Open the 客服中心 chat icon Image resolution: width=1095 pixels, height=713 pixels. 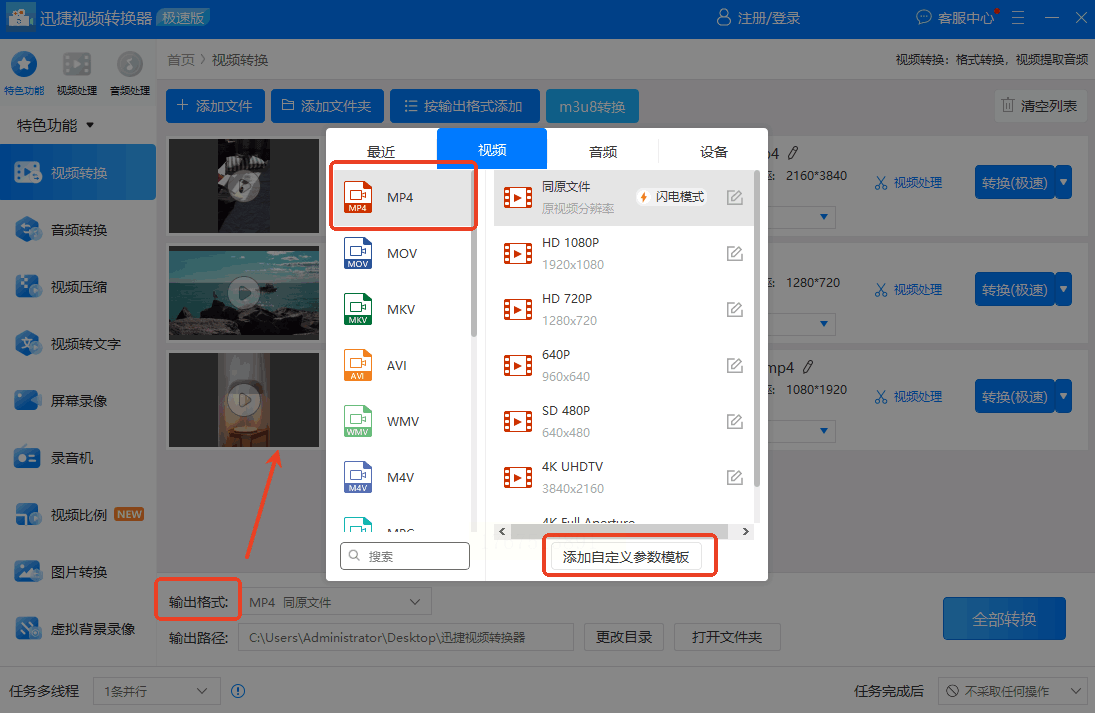(923, 17)
